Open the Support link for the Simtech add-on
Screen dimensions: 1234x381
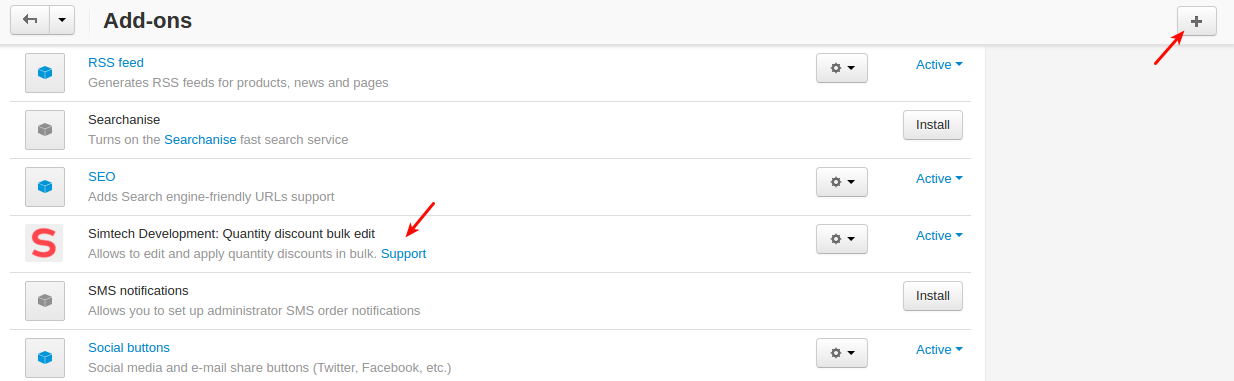point(403,254)
